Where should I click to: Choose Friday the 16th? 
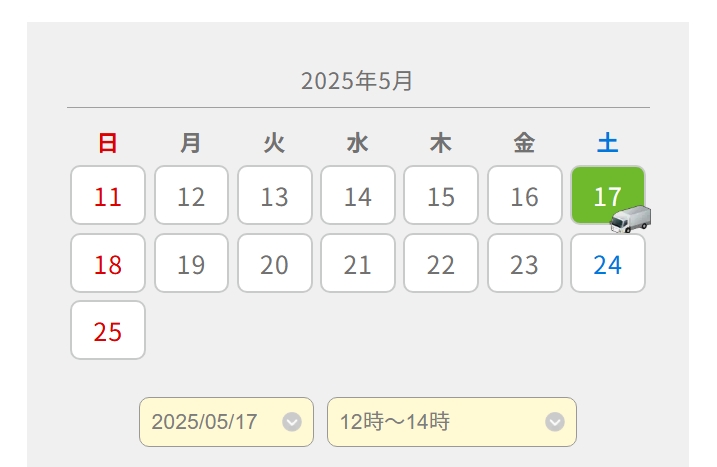[525, 195]
